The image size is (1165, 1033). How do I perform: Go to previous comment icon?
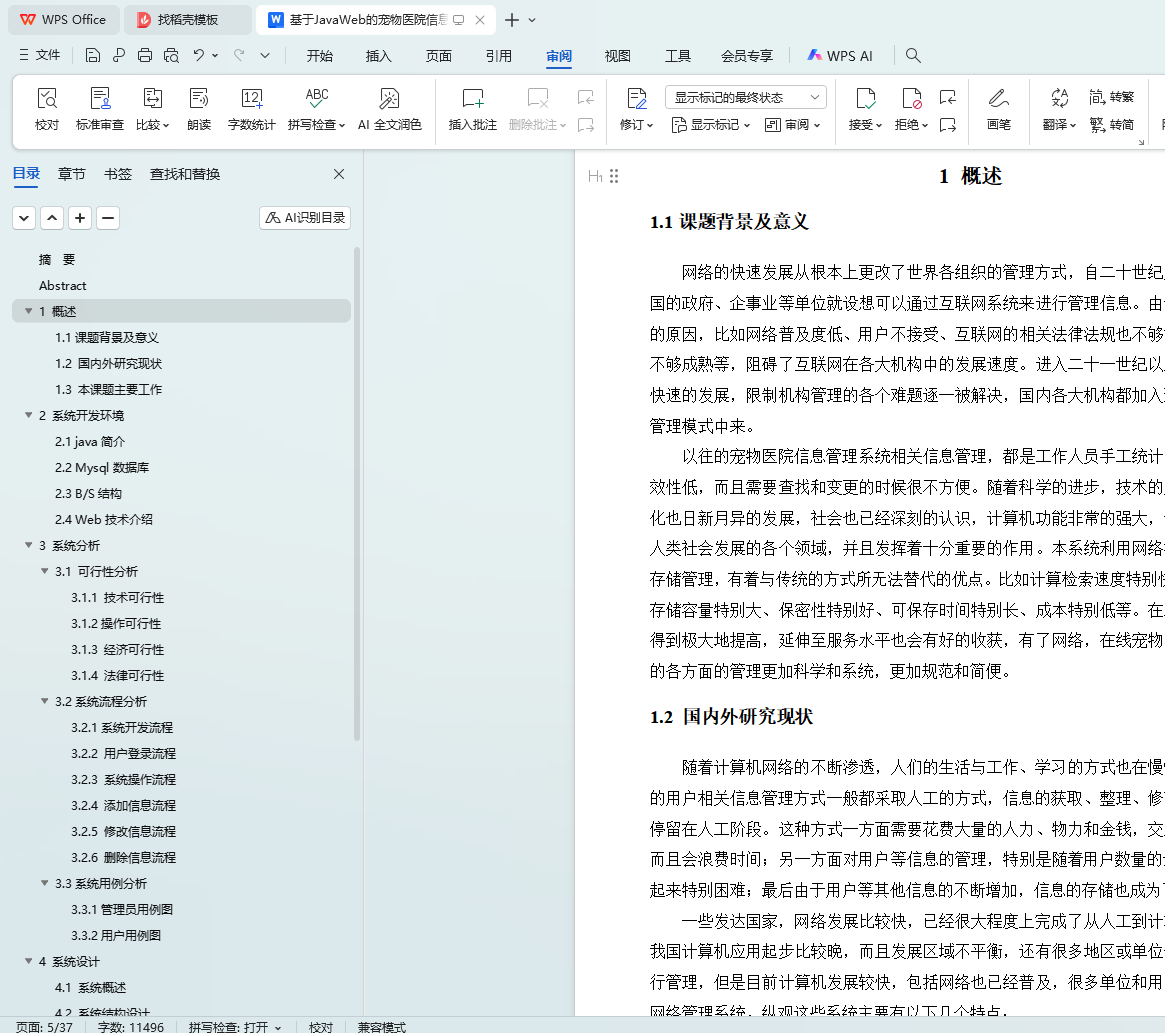(x=585, y=97)
